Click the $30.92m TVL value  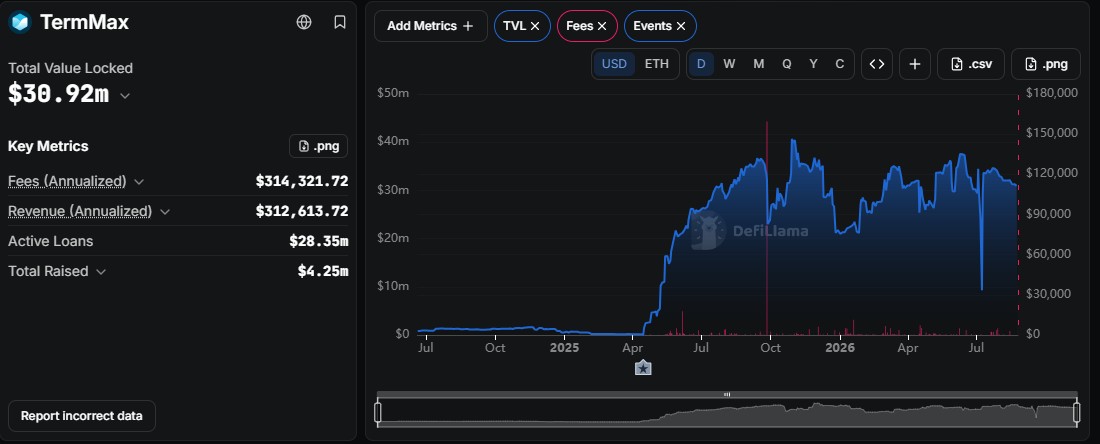tap(58, 94)
